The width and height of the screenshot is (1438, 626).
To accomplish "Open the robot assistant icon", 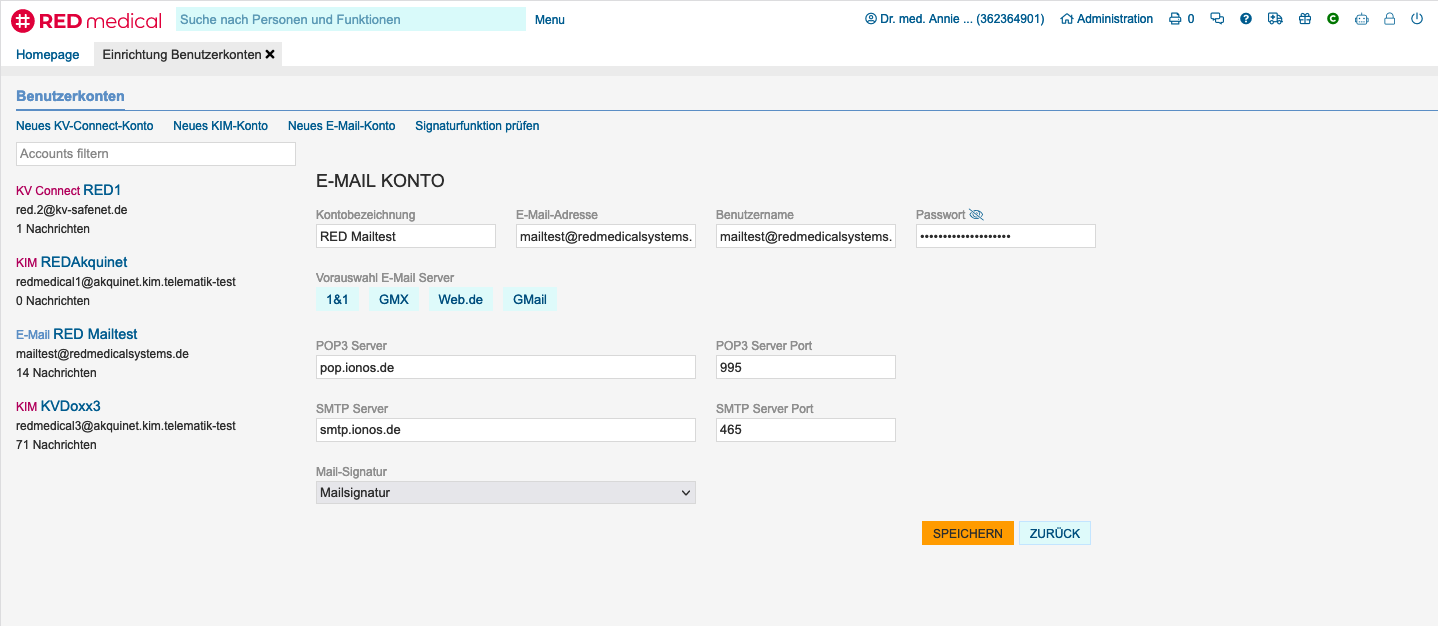I will pos(1361,19).
